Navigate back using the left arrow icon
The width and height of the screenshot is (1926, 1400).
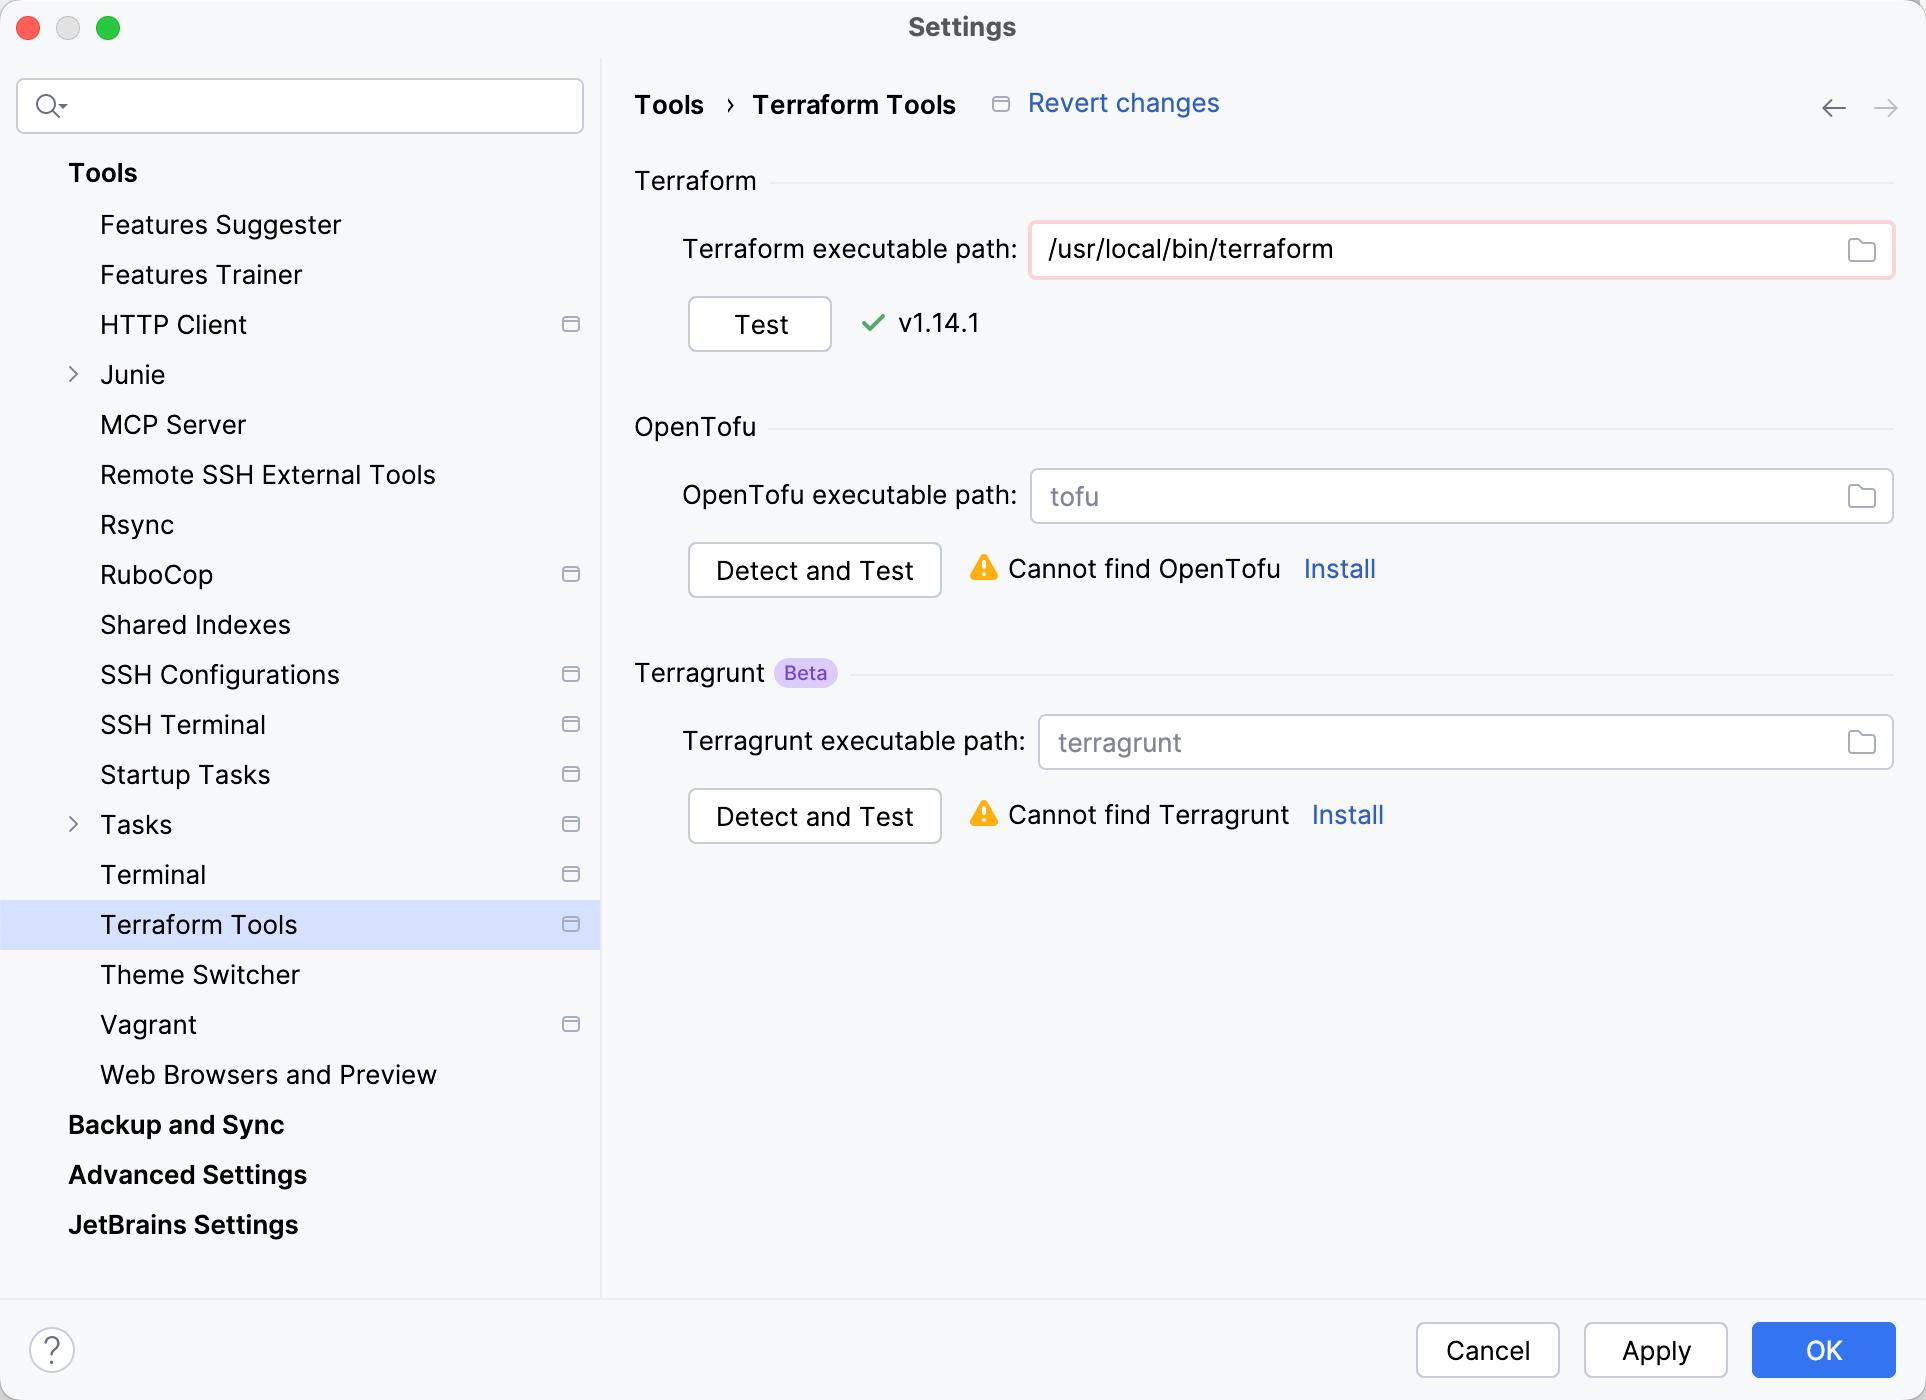click(1833, 107)
